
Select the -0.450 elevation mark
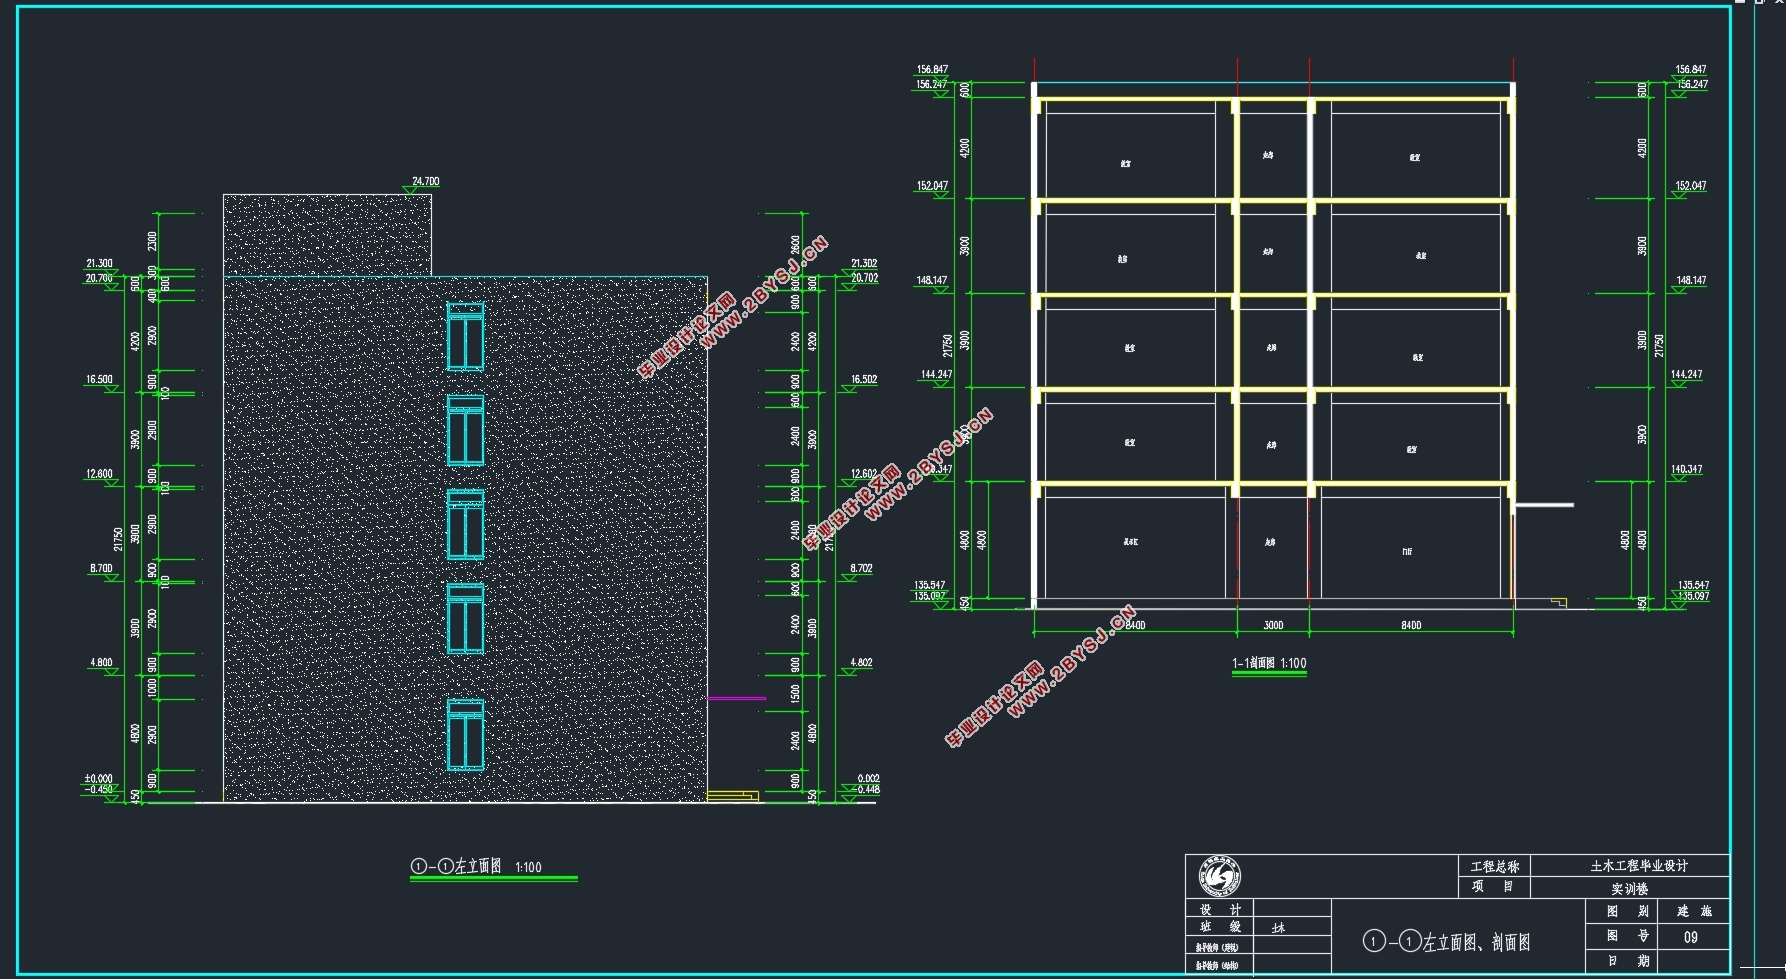coord(99,789)
